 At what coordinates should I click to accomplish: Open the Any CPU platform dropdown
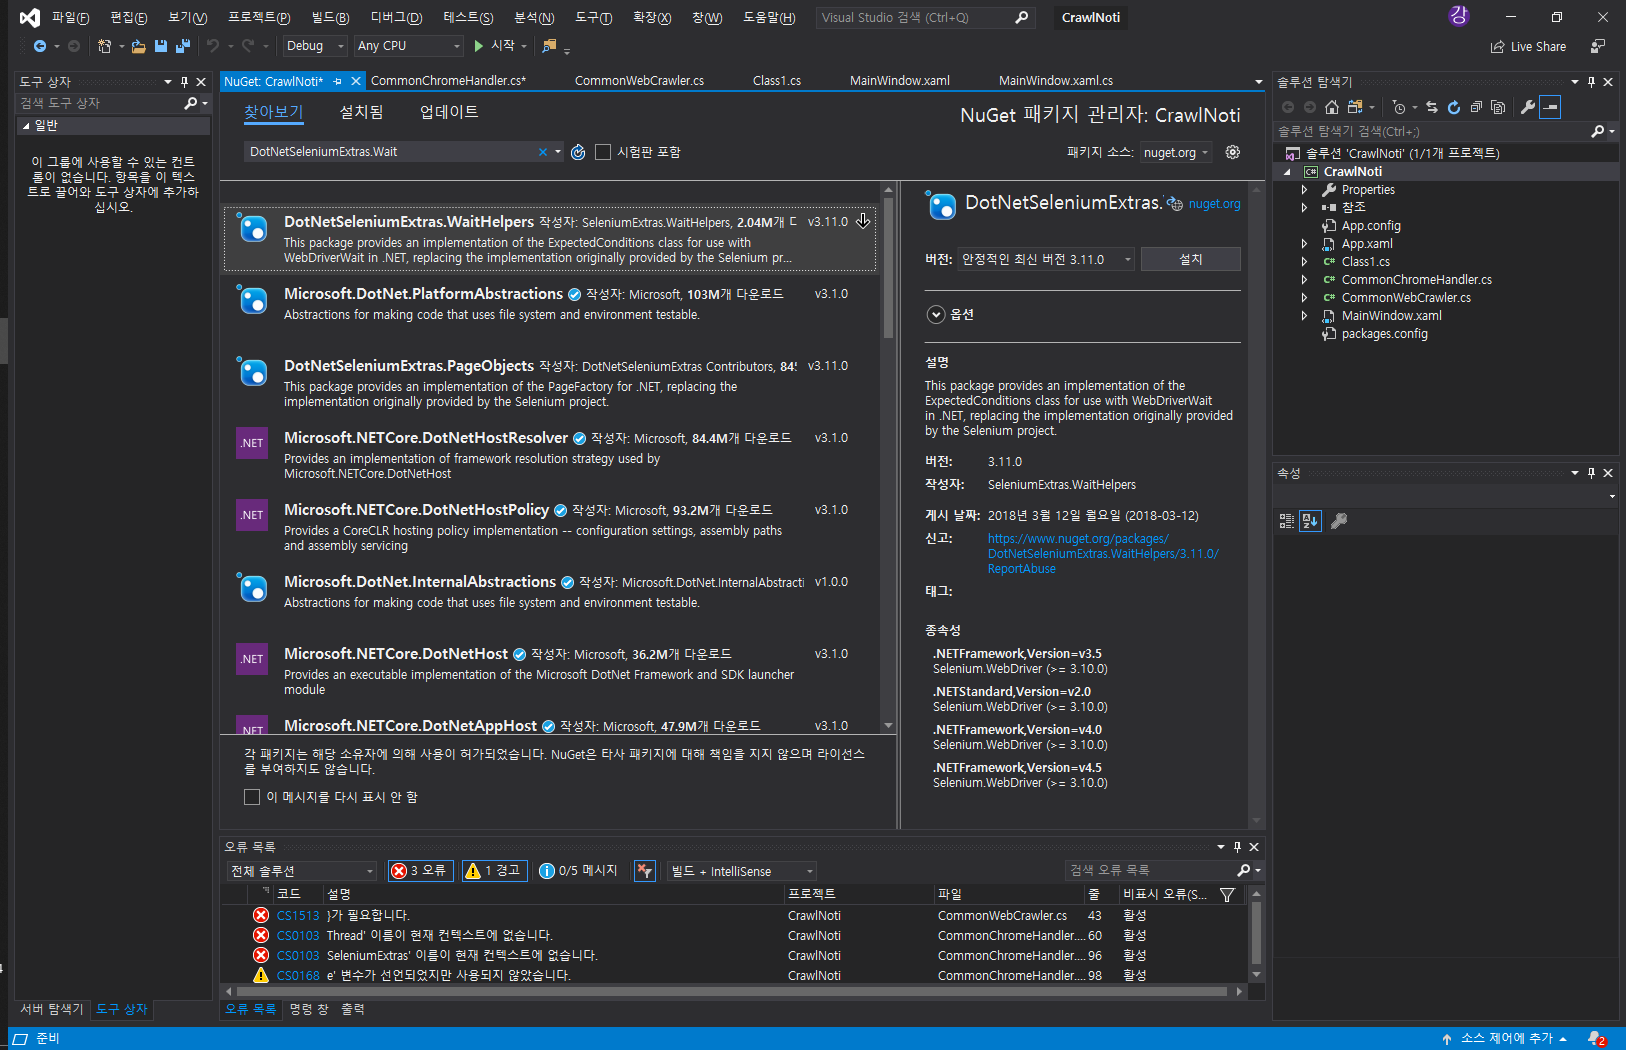tap(409, 46)
